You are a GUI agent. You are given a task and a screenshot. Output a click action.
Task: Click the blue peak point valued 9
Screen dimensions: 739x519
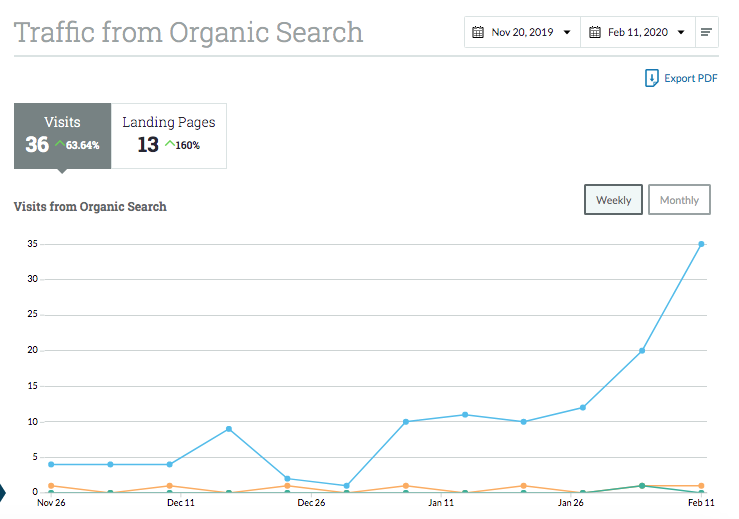coord(229,429)
